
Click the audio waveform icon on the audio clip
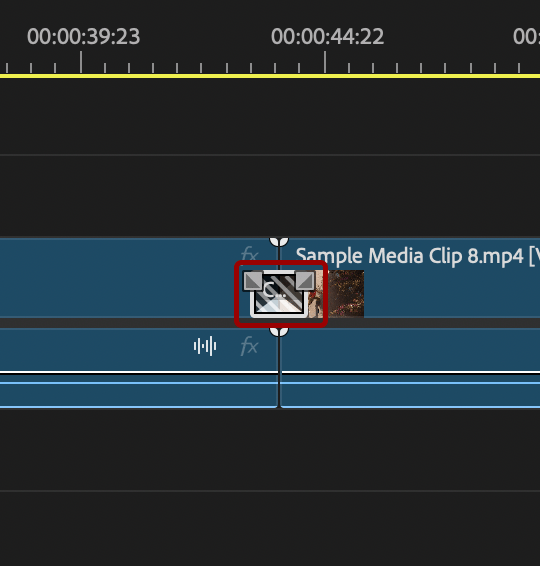[x=205, y=346]
